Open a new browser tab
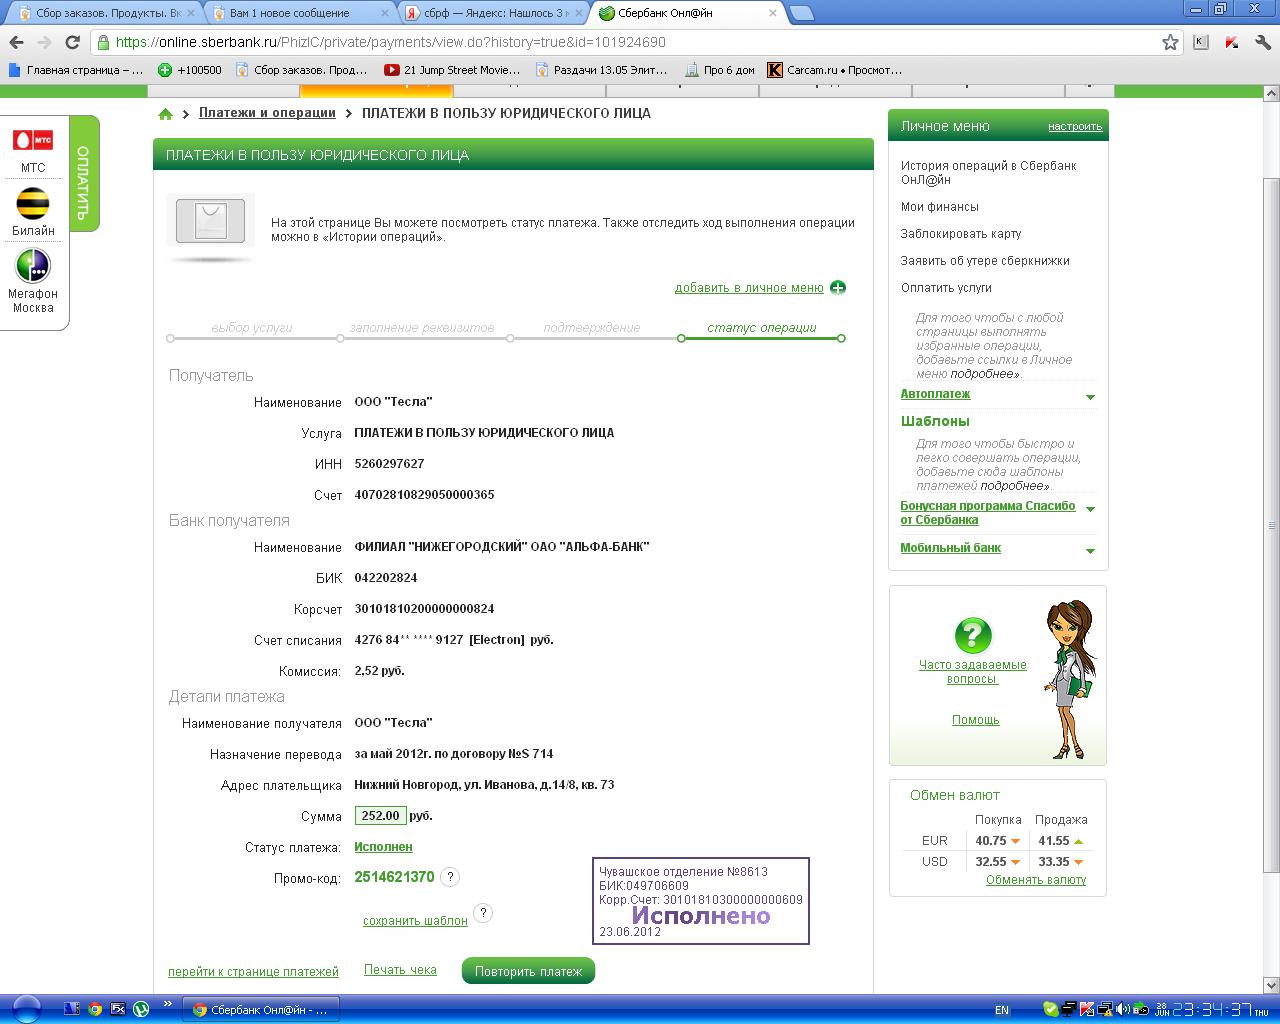 (802, 13)
